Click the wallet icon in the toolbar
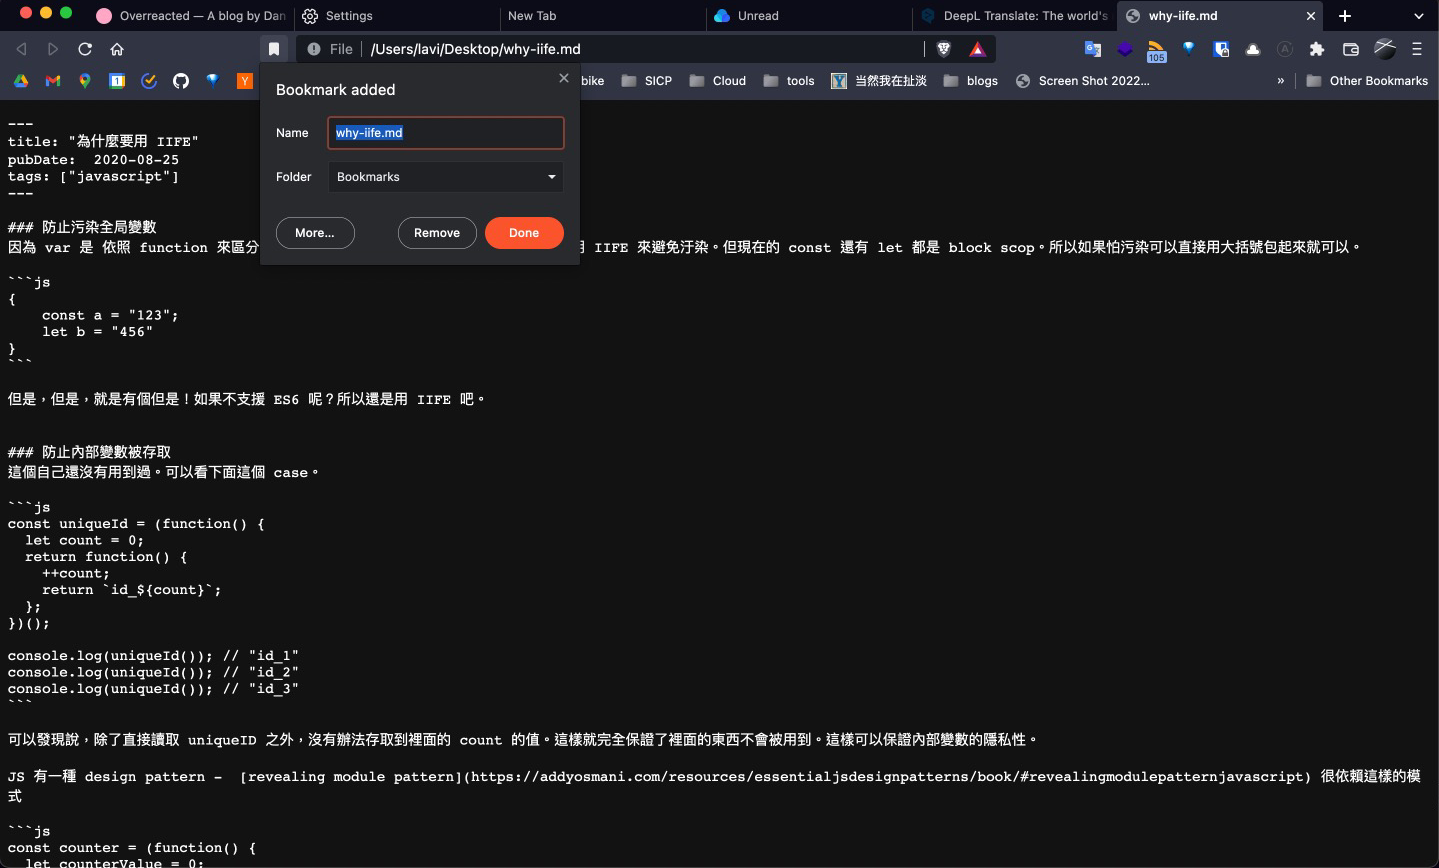 [x=1350, y=48]
